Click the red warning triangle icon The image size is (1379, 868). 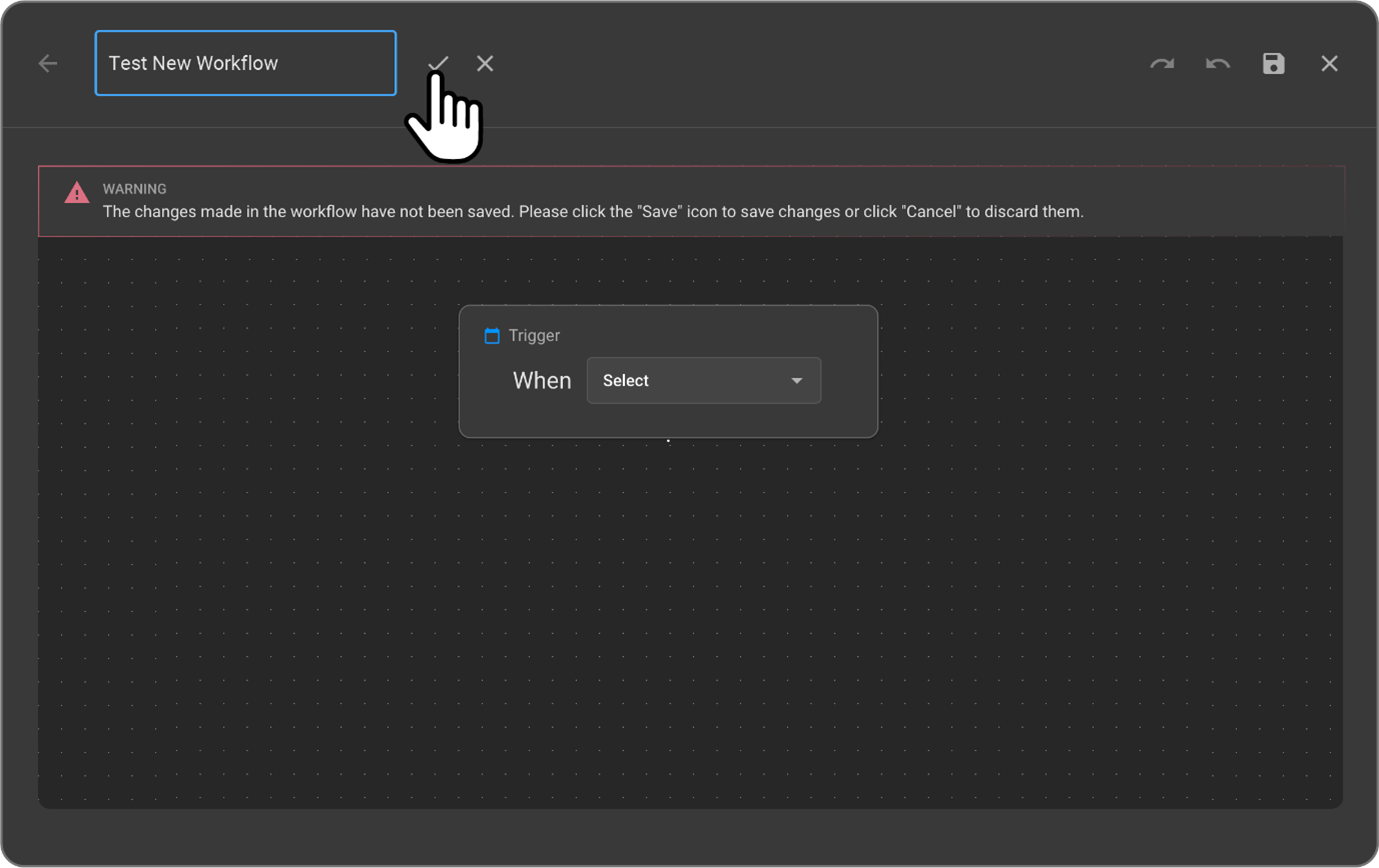[x=77, y=193]
